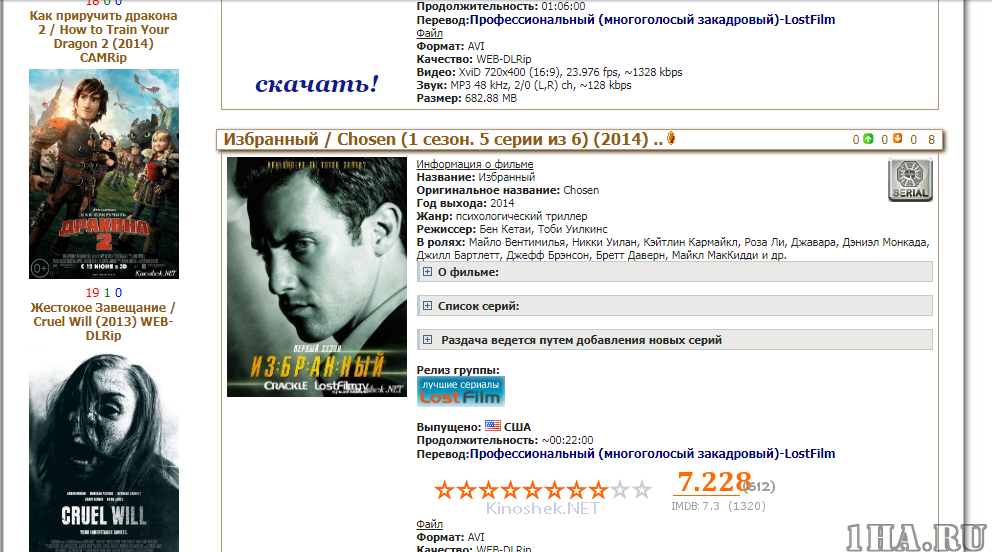Expand 'Раздача ведется путем добавления новых серий'
992x552 pixels.
(674, 340)
